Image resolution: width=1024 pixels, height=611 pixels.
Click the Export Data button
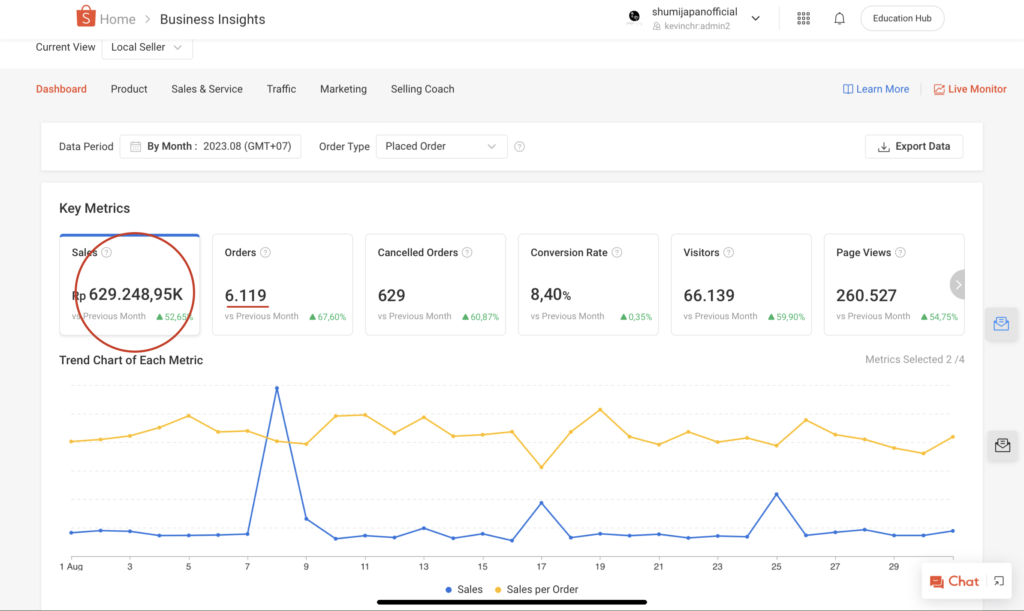coord(913,146)
